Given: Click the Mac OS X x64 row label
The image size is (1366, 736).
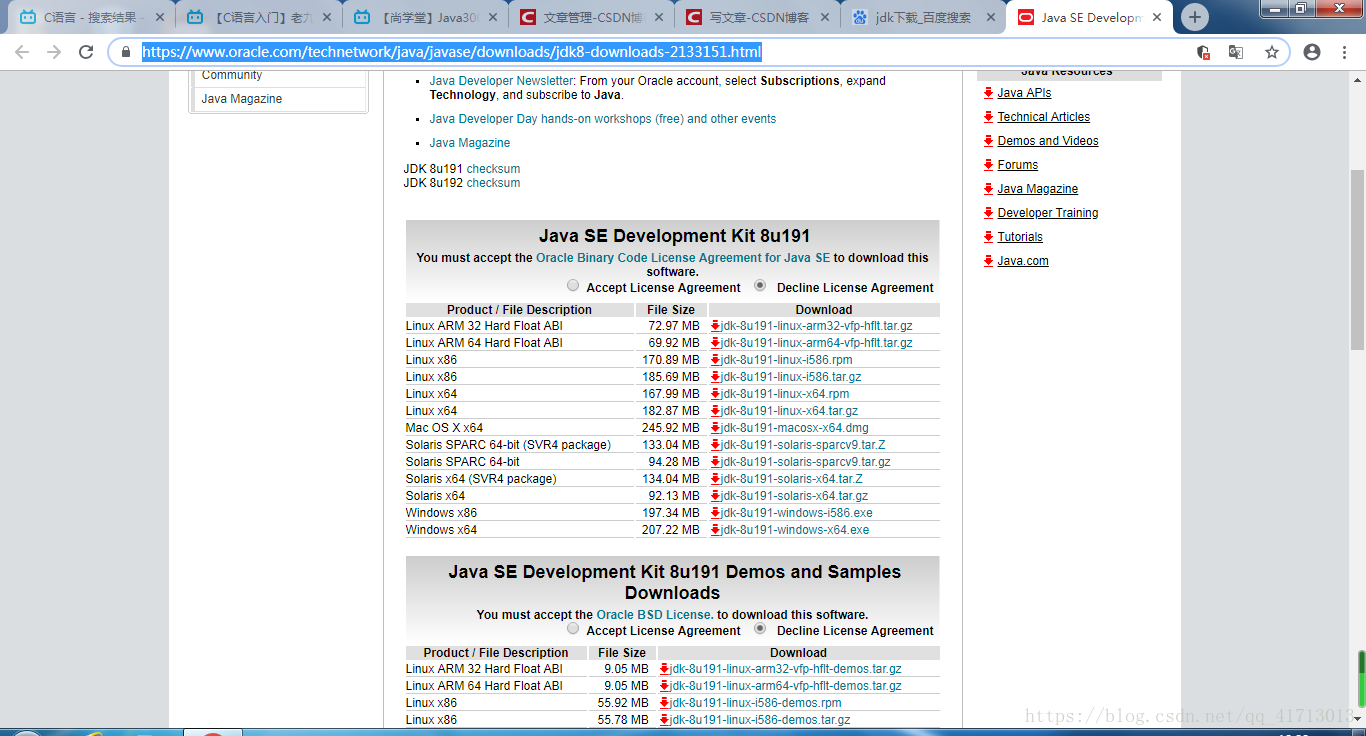Looking at the screenshot, I should pyautogui.click(x=444, y=428).
